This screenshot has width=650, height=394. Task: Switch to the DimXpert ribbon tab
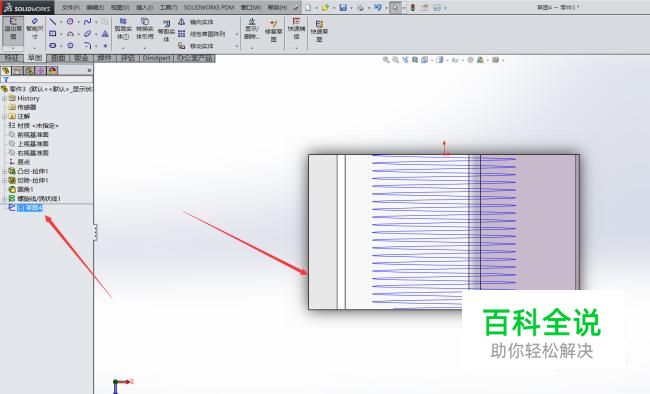coord(156,58)
